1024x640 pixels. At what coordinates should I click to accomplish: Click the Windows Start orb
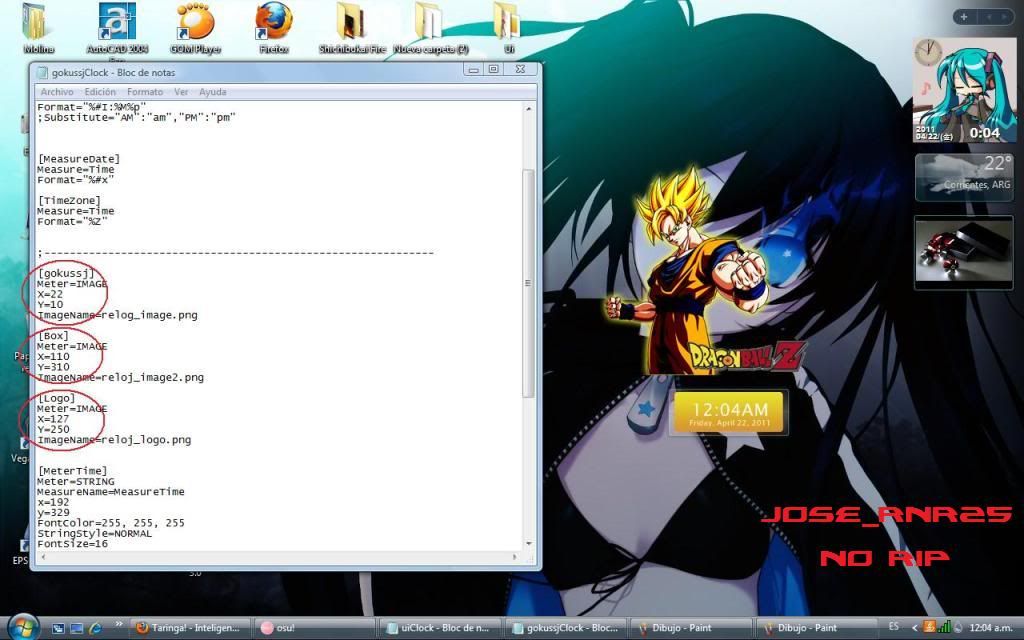pyautogui.click(x=24, y=627)
